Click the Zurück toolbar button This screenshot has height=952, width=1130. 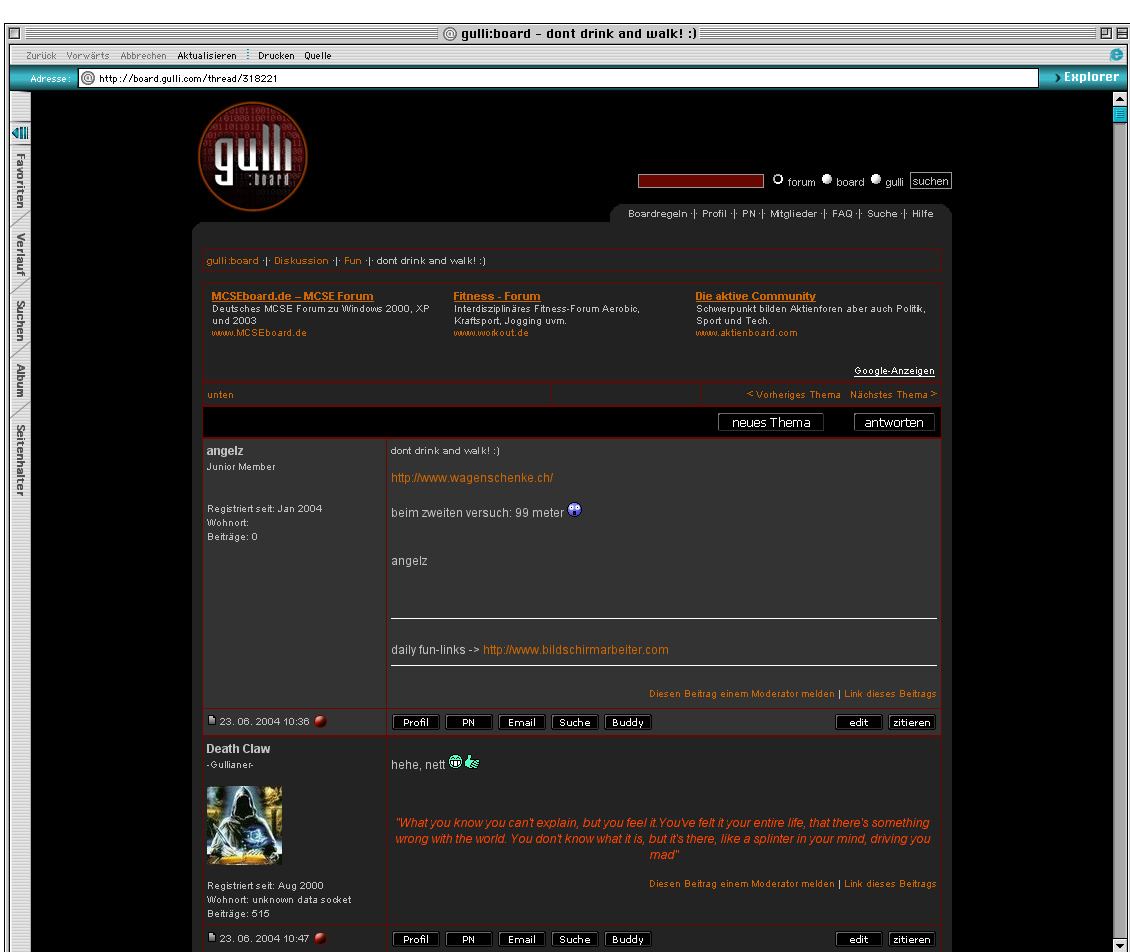coord(41,55)
